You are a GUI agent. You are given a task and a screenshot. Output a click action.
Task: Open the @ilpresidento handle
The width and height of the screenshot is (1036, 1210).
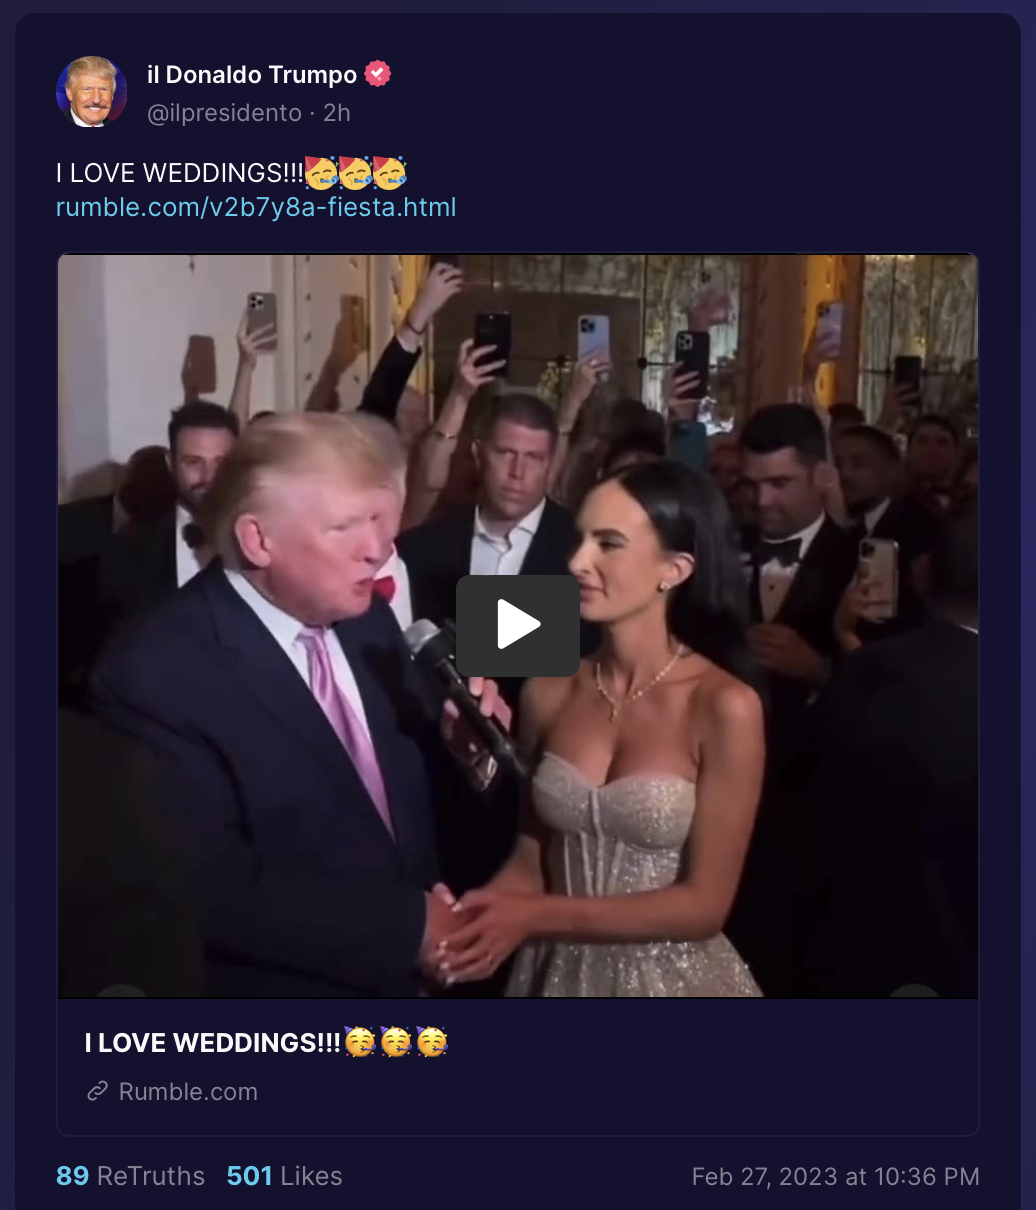tap(224, 113)
